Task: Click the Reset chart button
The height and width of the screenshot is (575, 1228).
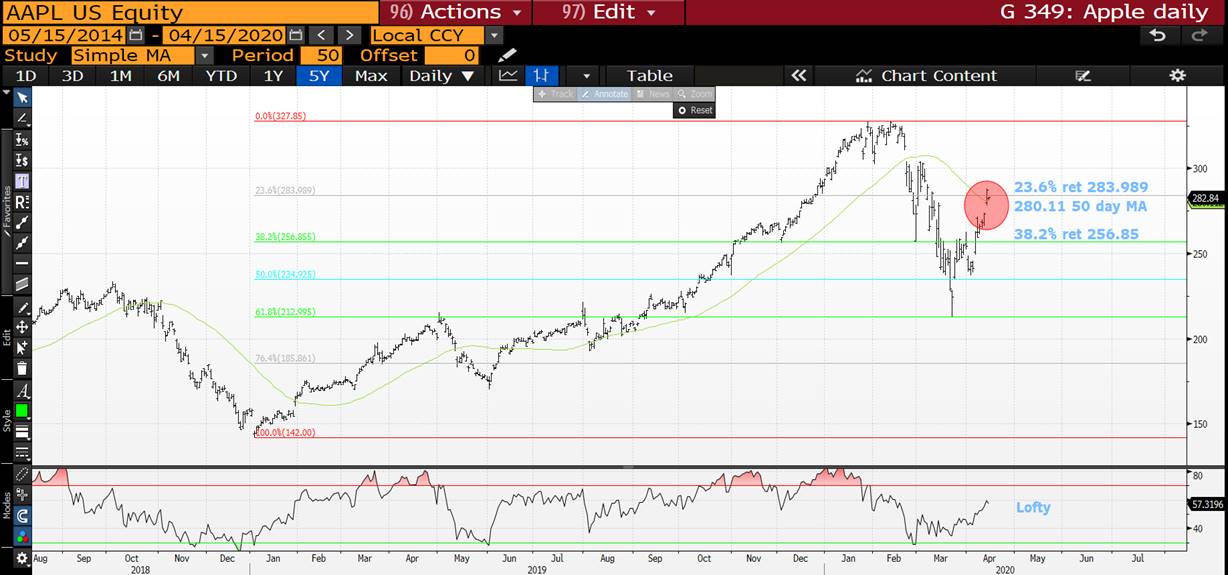Action: 694,110
